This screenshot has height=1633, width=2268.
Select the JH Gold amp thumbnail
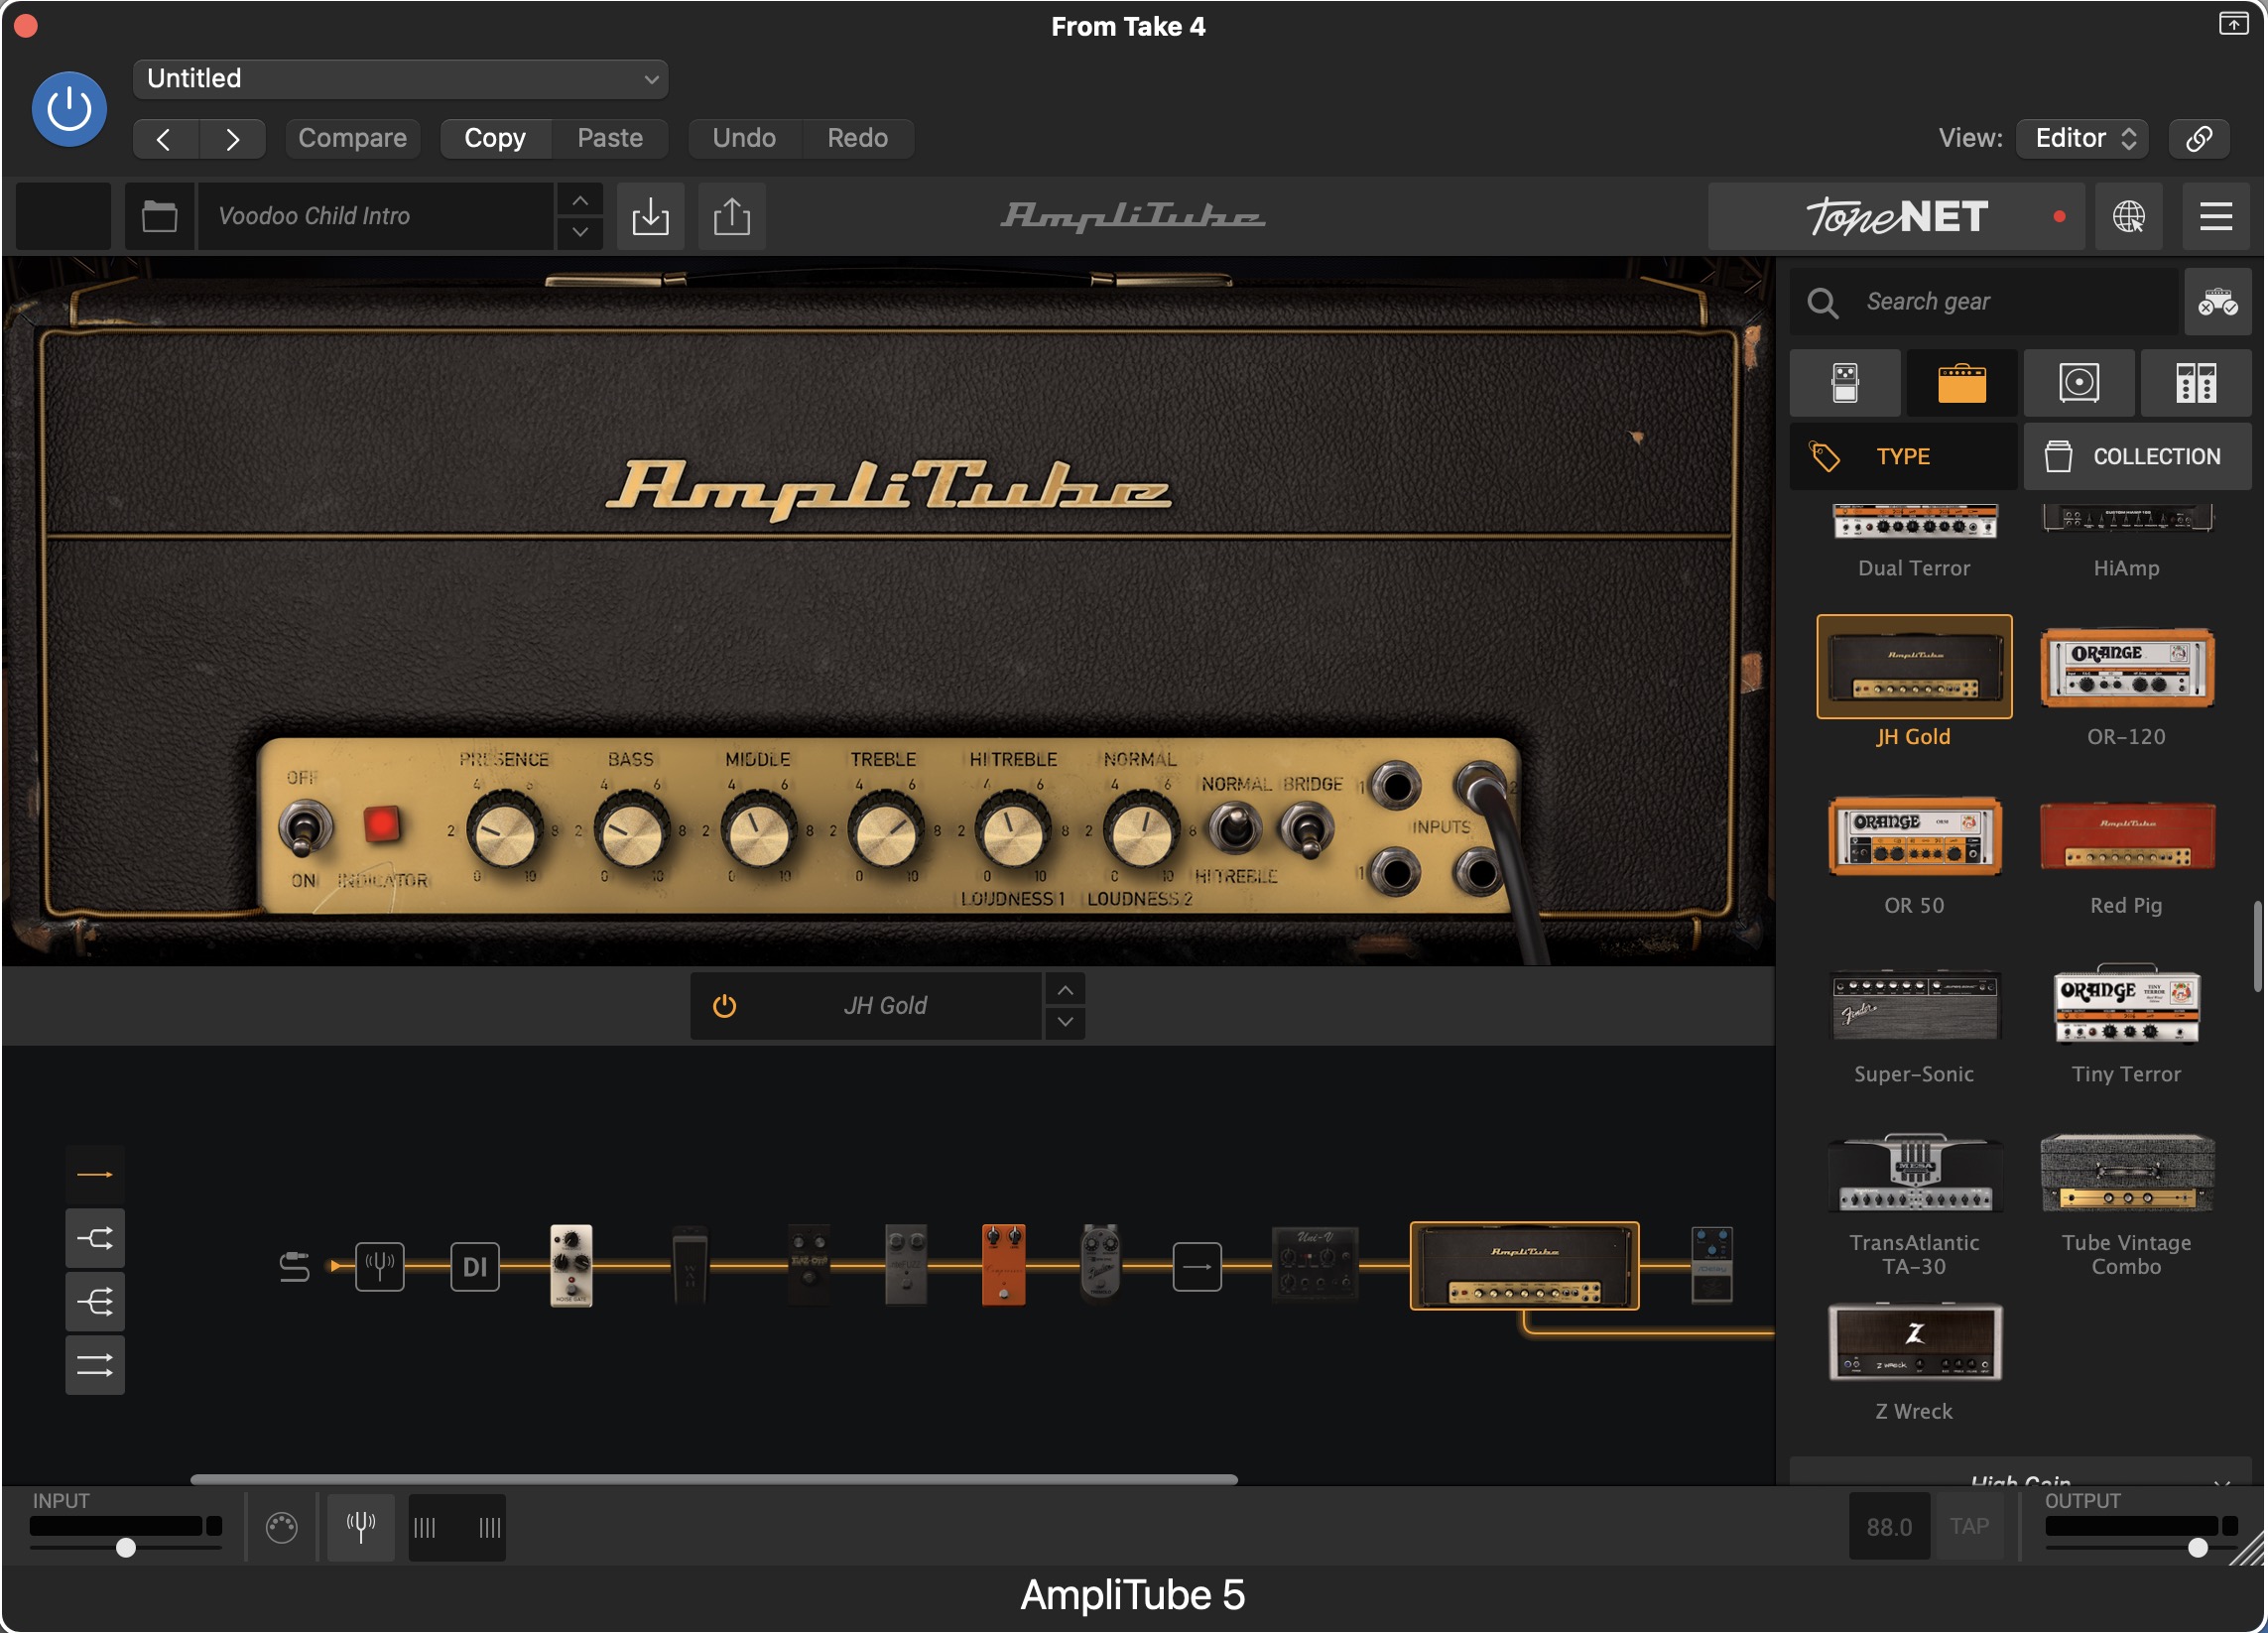(x=1914, y=667)
